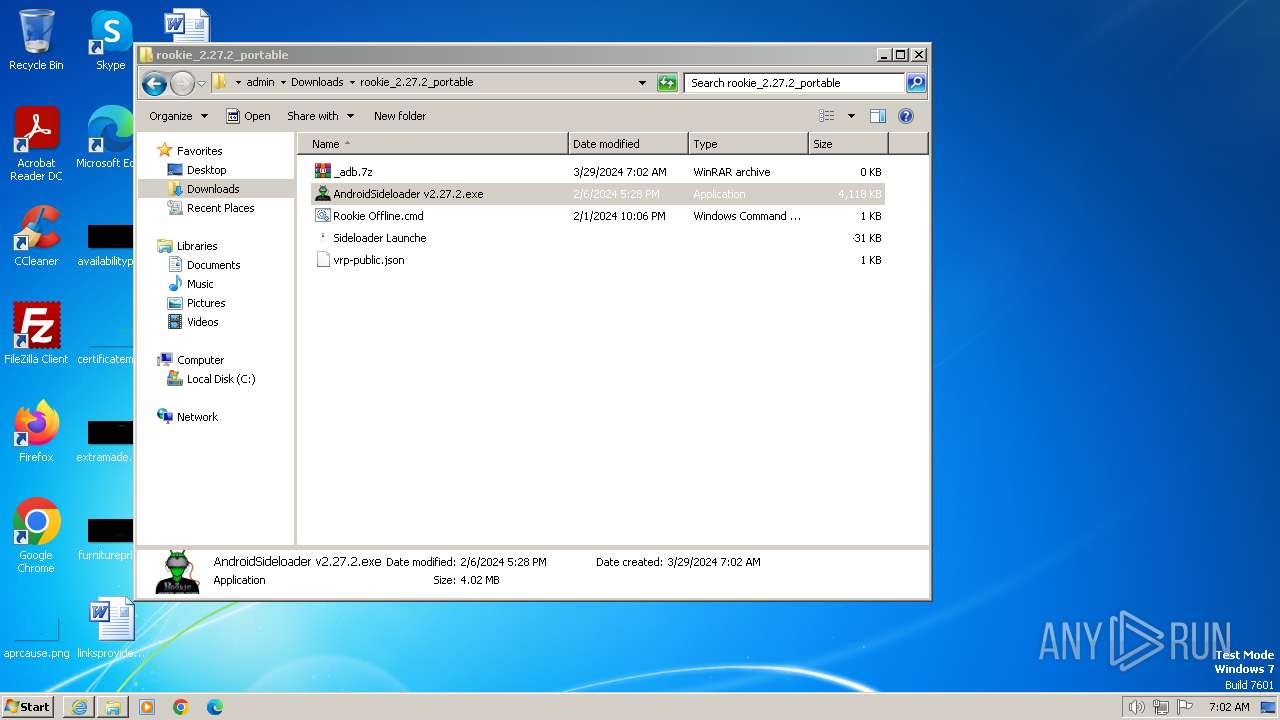Open the Documents library

[213, 265]
